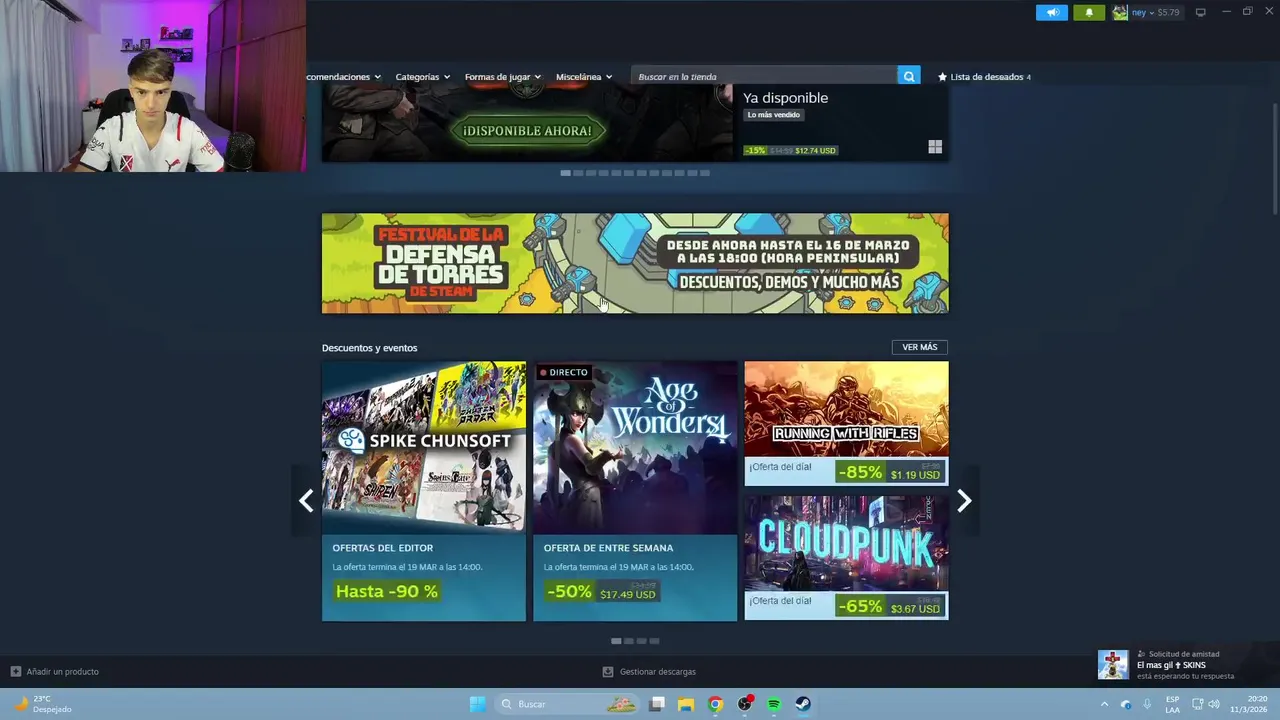Click the Descuentos y eventos heading
This screenshot has width=1280, height=720.
tap(369, 348)
